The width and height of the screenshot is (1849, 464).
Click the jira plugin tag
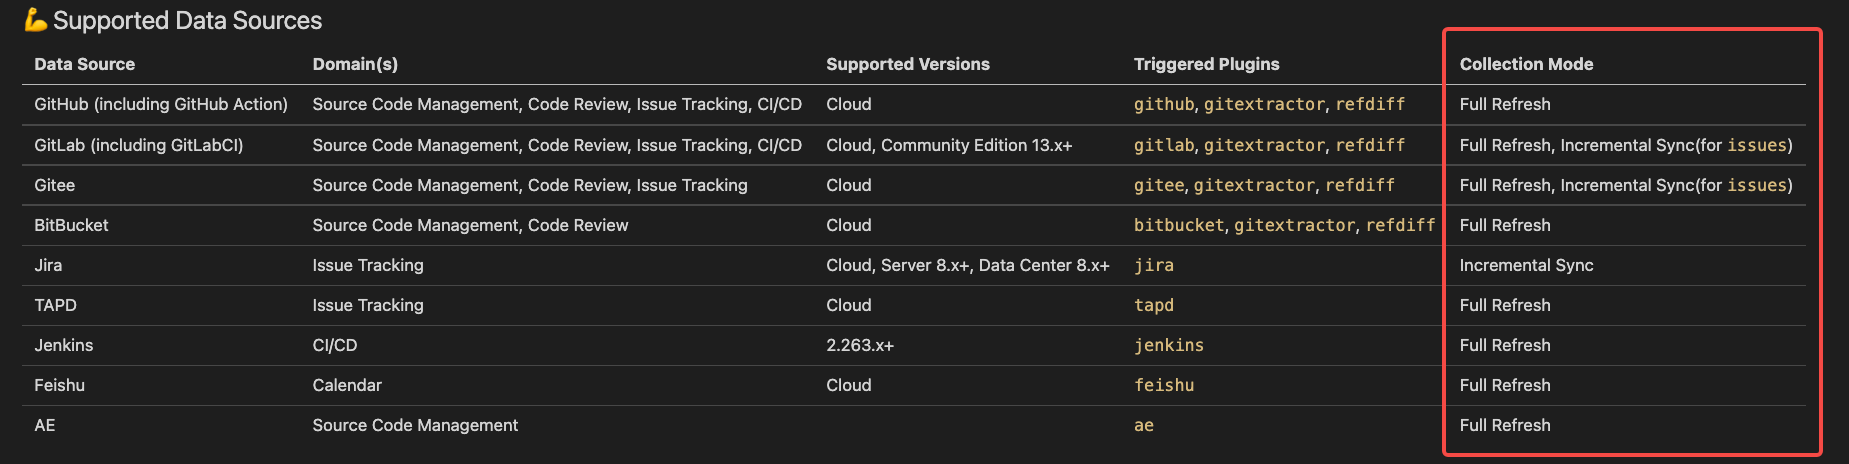[1154, 265]
